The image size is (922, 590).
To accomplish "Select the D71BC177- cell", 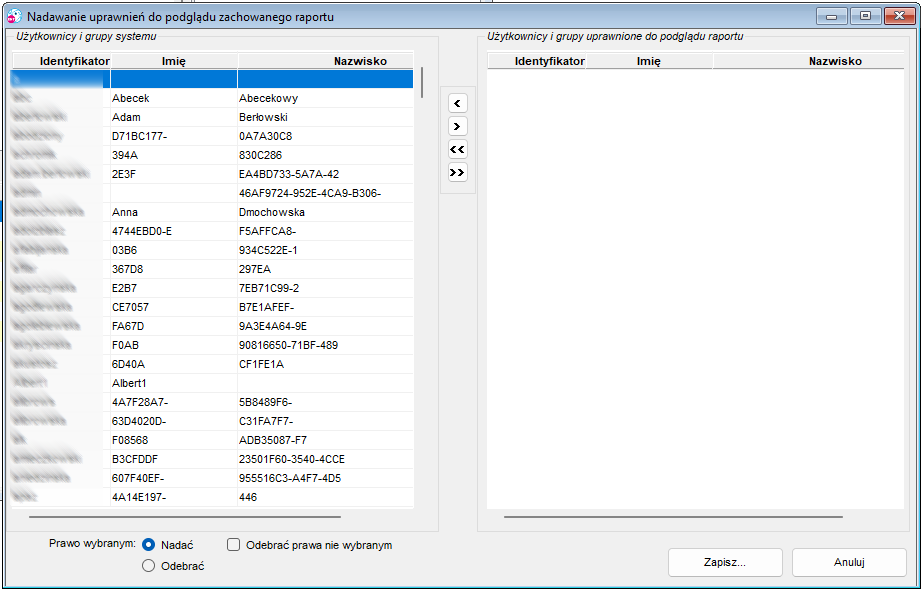I will [x=174, y=136].
